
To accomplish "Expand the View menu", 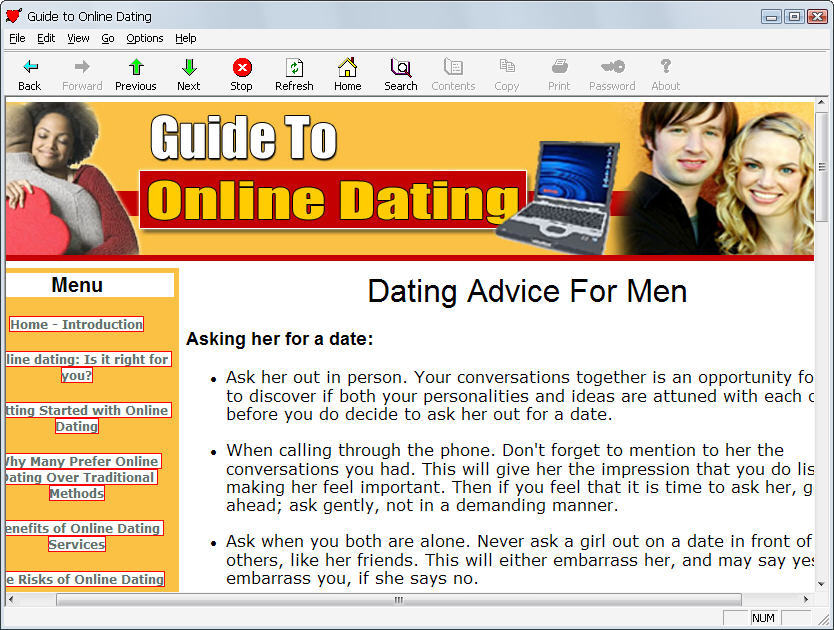I will pos(78,38).
